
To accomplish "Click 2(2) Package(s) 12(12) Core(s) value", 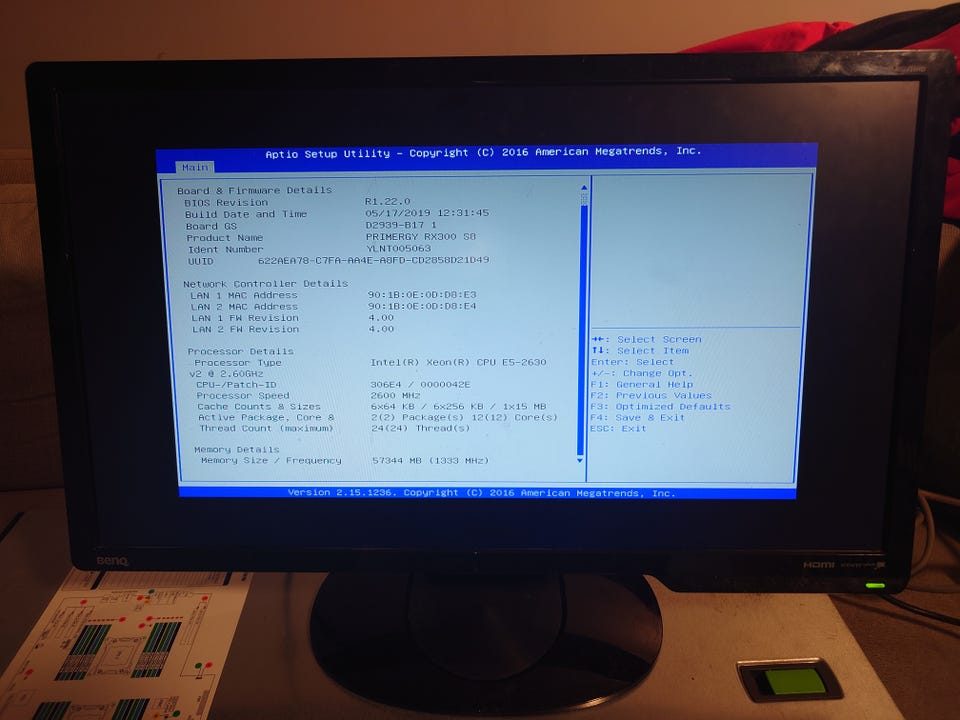I will (464, 418).
